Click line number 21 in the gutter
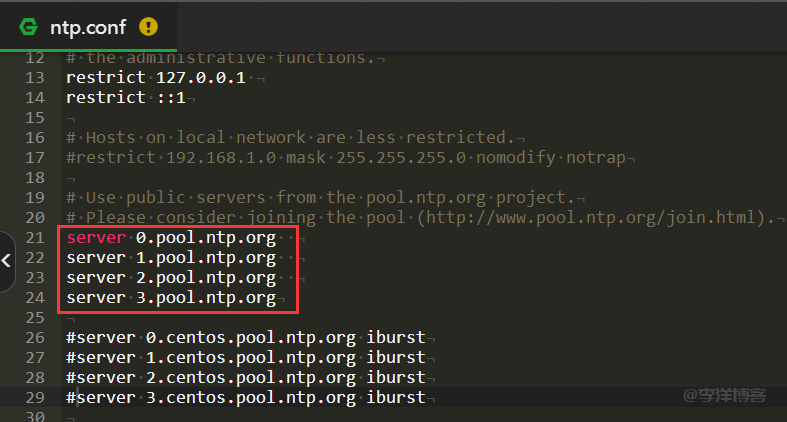Image resolution: width=787 pixels, height=422 pixels. (35, 237)
